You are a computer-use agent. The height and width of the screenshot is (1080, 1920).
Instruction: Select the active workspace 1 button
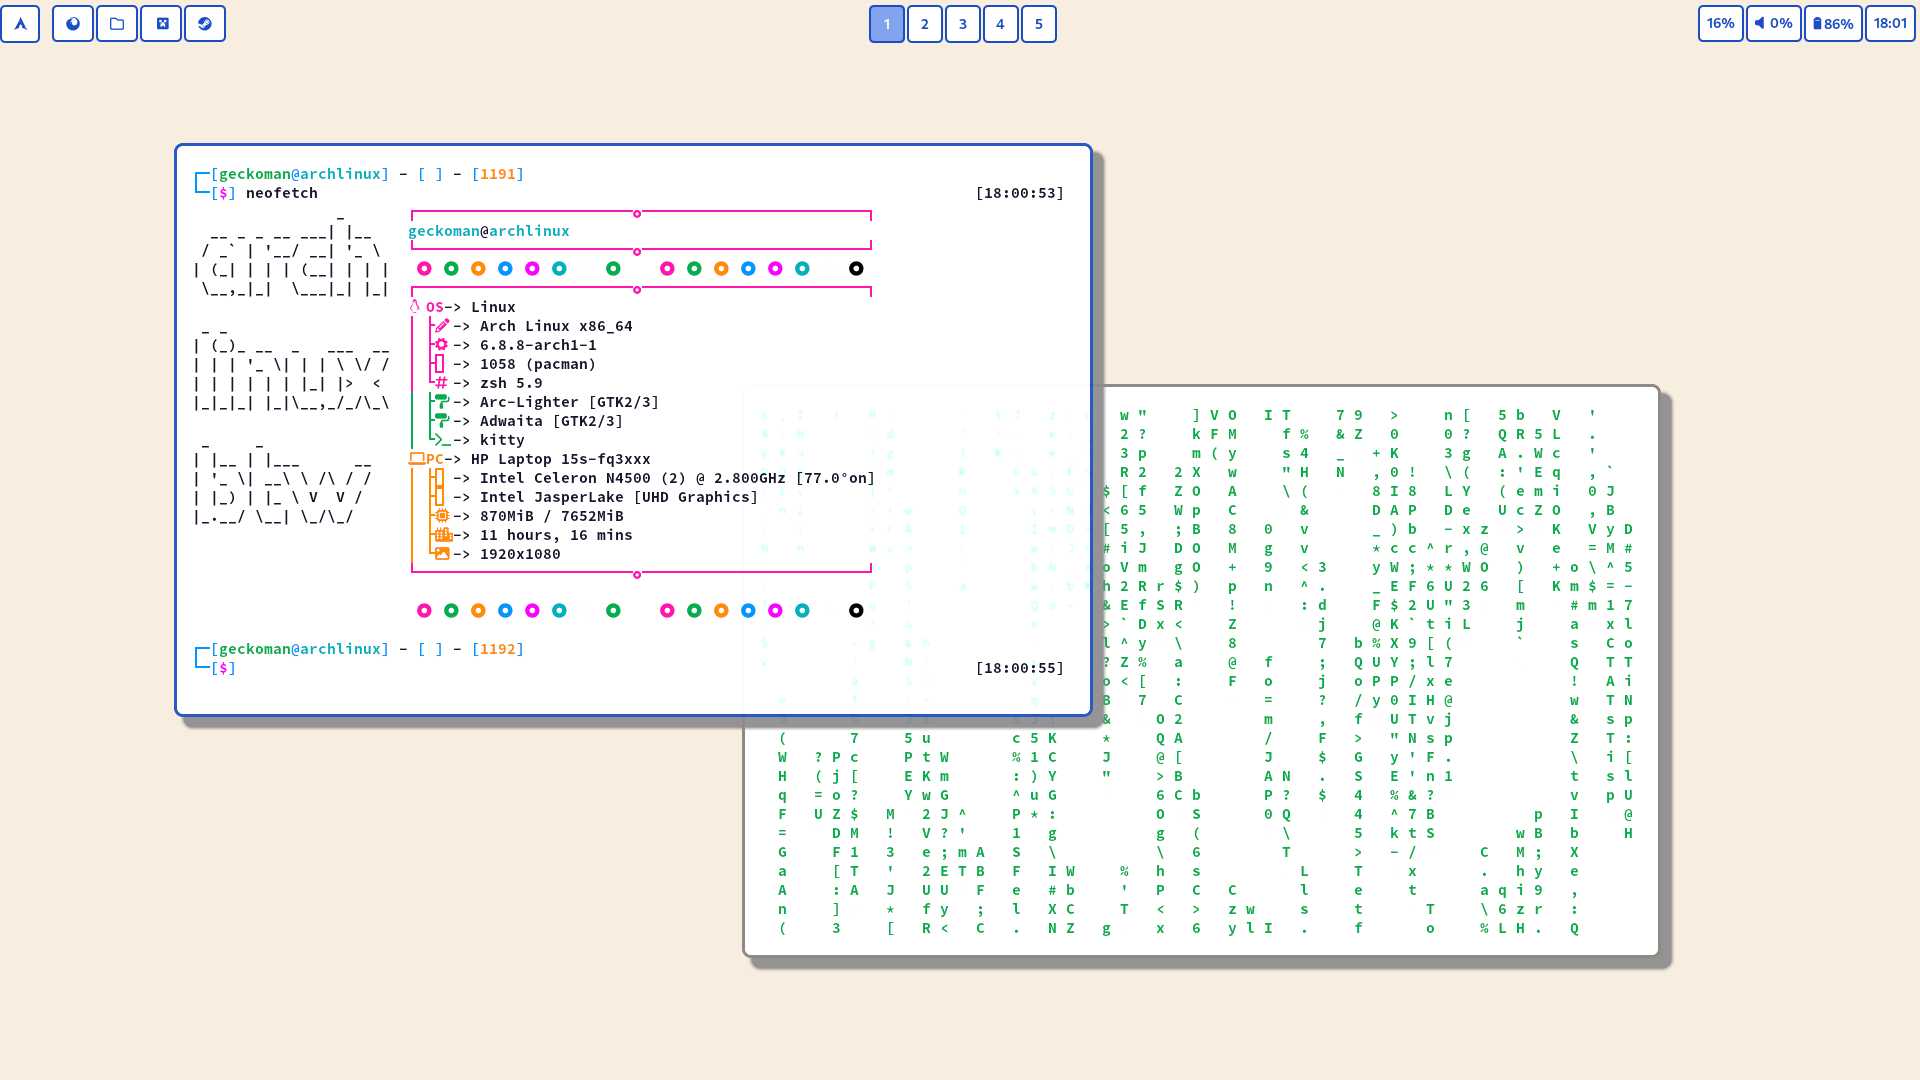click(x=887, y=24)
